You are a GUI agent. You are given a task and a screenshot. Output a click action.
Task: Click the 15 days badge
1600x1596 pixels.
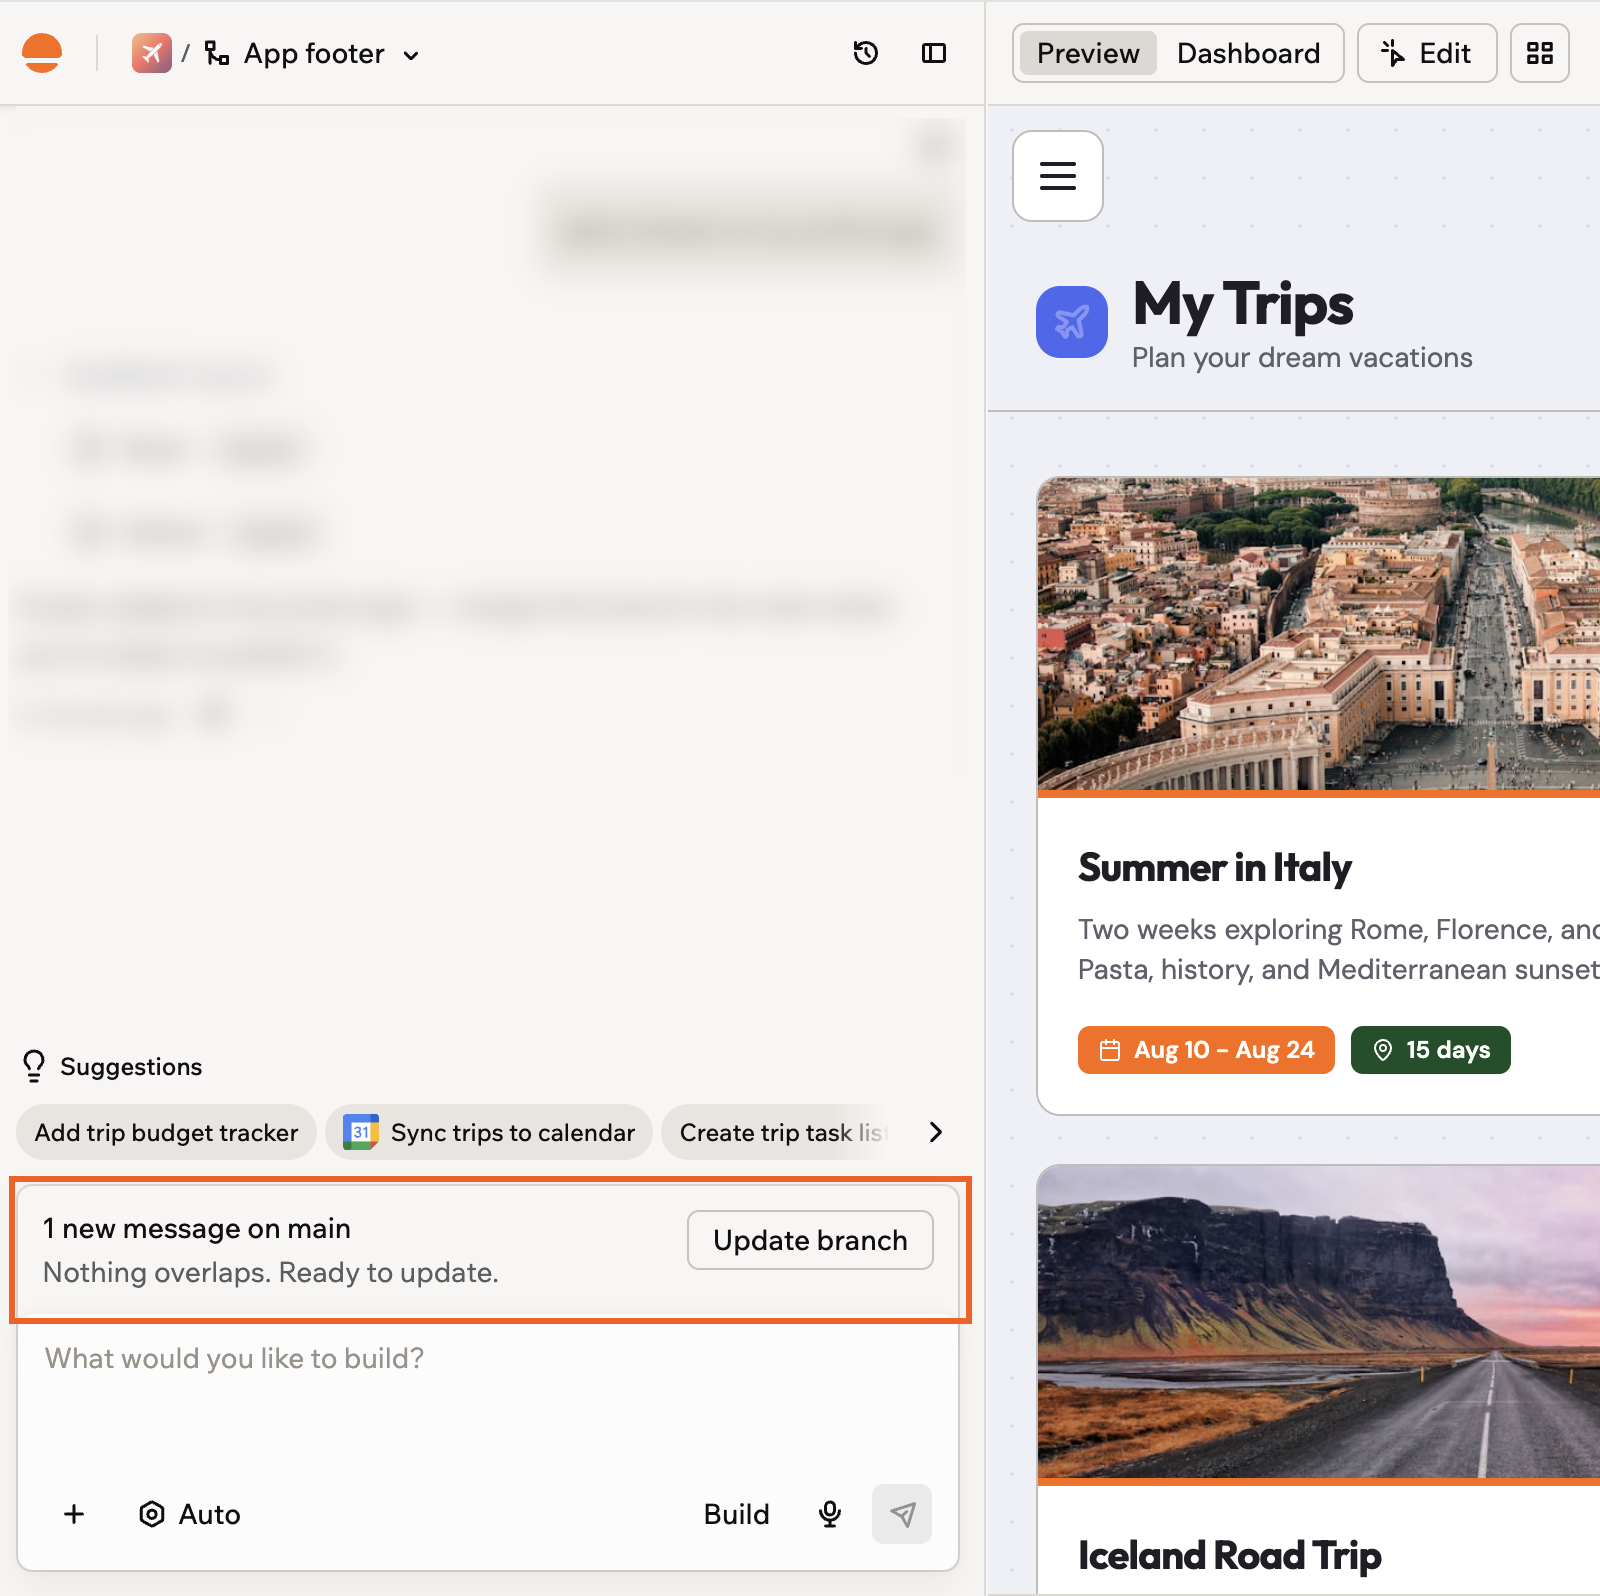1430,1050
